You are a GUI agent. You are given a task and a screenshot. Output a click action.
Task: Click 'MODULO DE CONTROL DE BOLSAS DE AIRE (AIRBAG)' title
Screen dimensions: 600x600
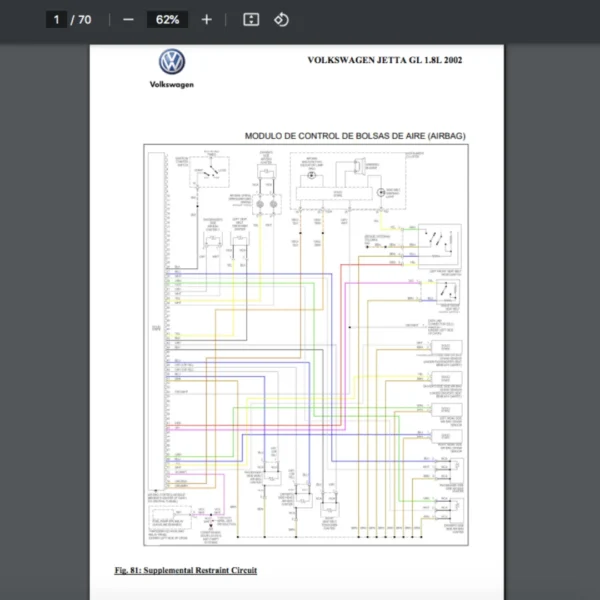(355, 136)
